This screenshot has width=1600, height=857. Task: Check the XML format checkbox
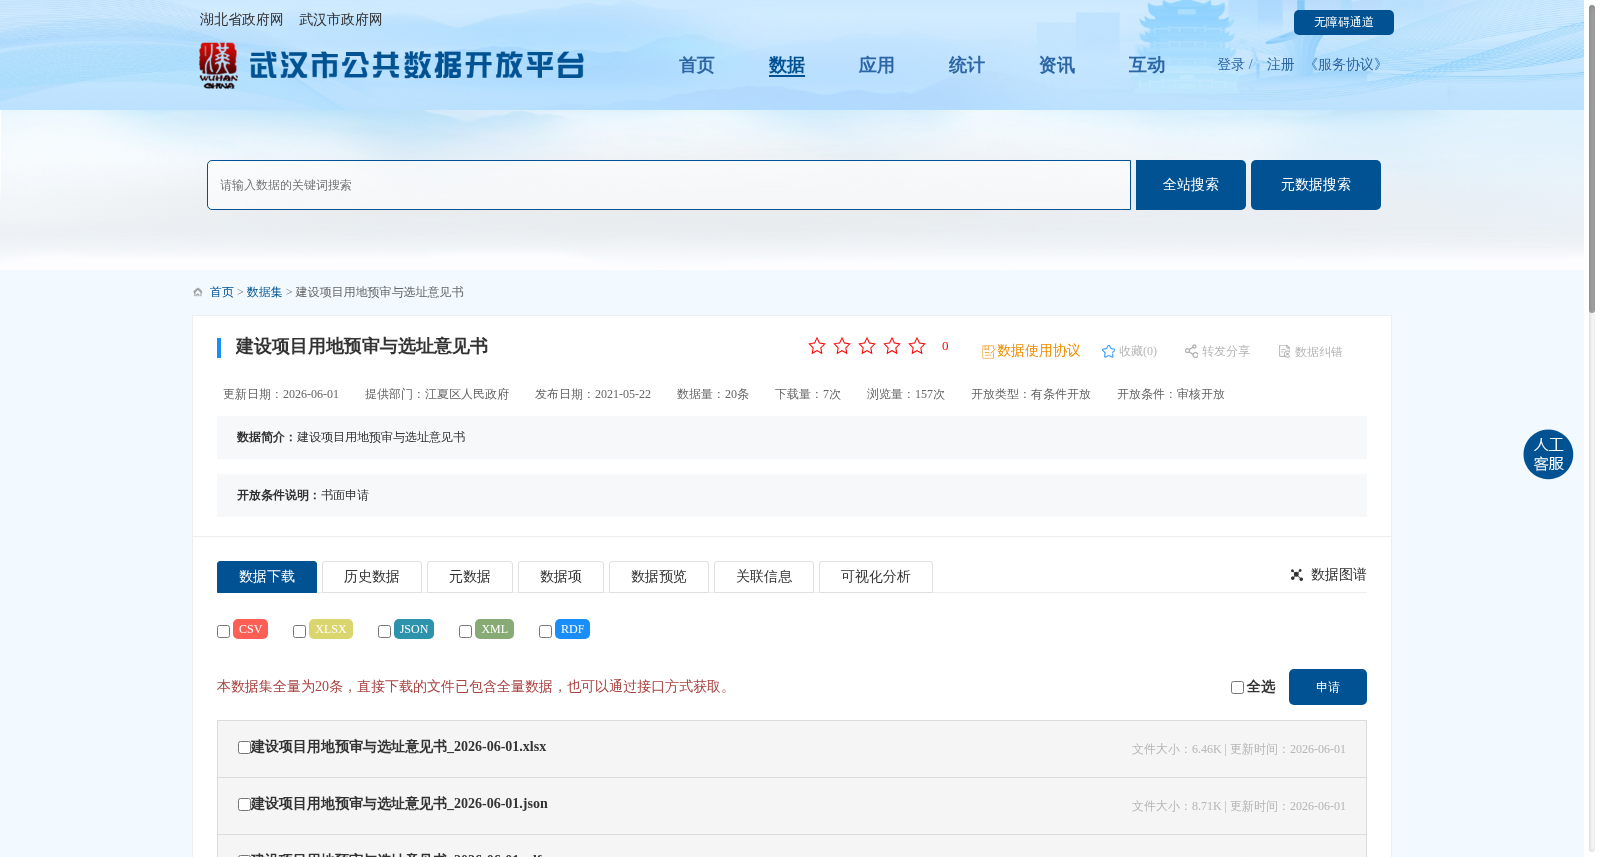[465, 631]
